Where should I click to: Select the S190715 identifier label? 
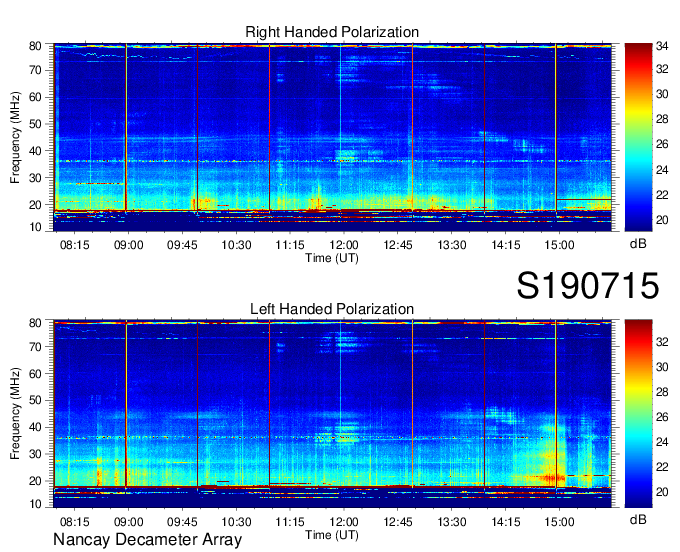pos(588,286)
